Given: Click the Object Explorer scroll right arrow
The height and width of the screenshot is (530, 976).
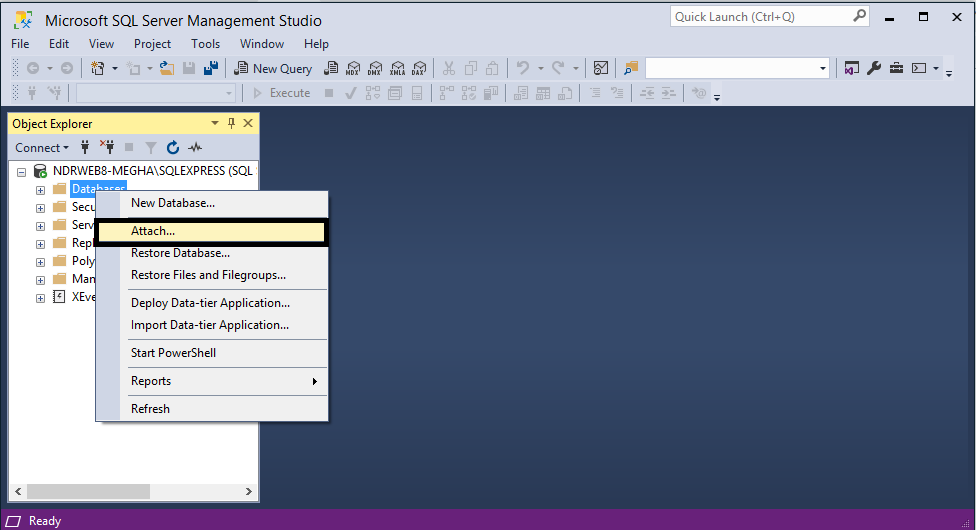Looking at the screenshot, I should [x=248, y=491].
